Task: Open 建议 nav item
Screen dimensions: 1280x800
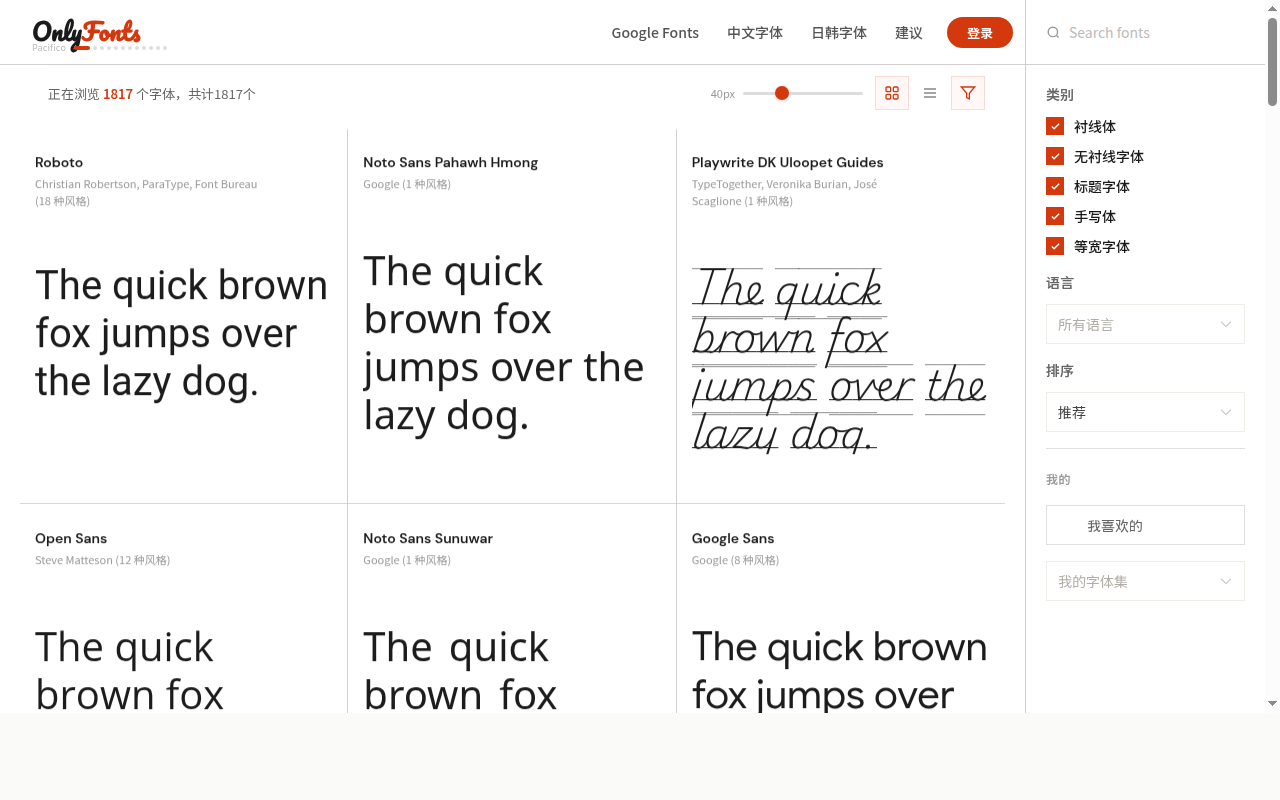Action: pyautogui.click(x=909, y=33)
